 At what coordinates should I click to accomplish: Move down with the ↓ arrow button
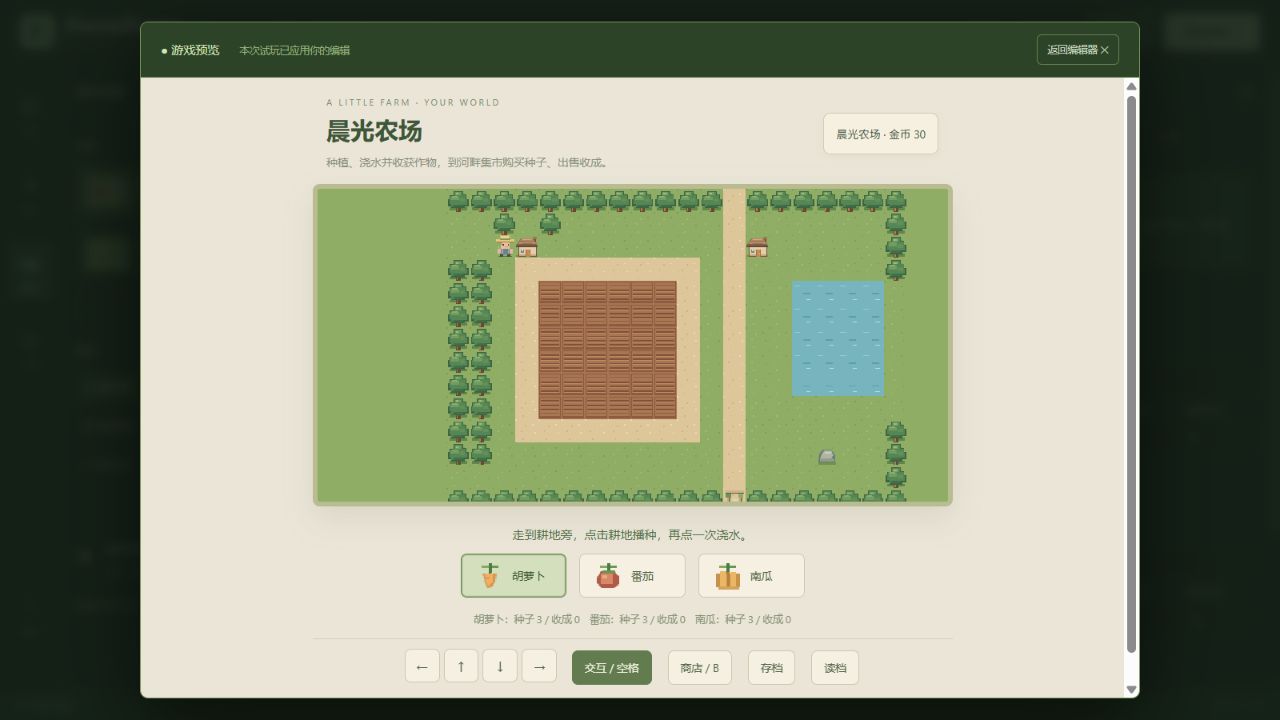(500, 667)
